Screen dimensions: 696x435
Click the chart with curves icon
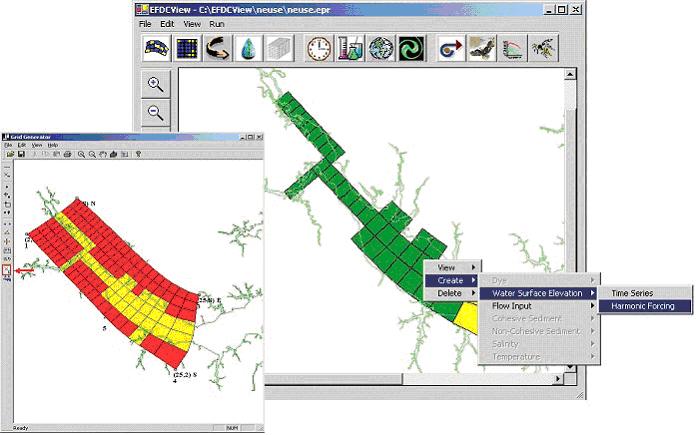[x=512, y=48]
